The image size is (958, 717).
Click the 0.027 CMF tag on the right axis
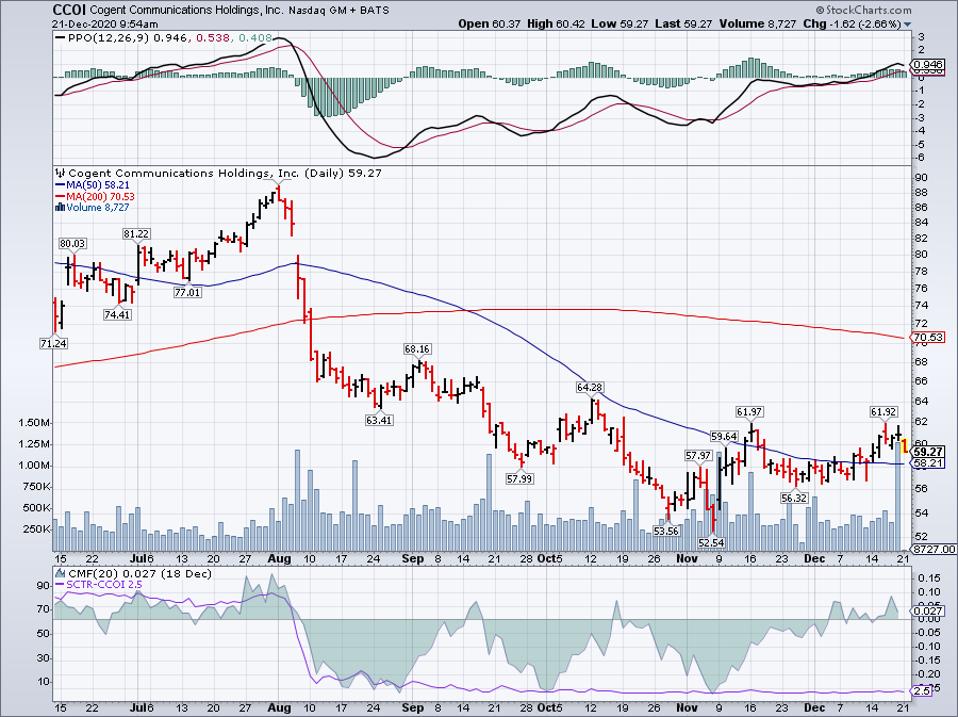pos(927,611)
